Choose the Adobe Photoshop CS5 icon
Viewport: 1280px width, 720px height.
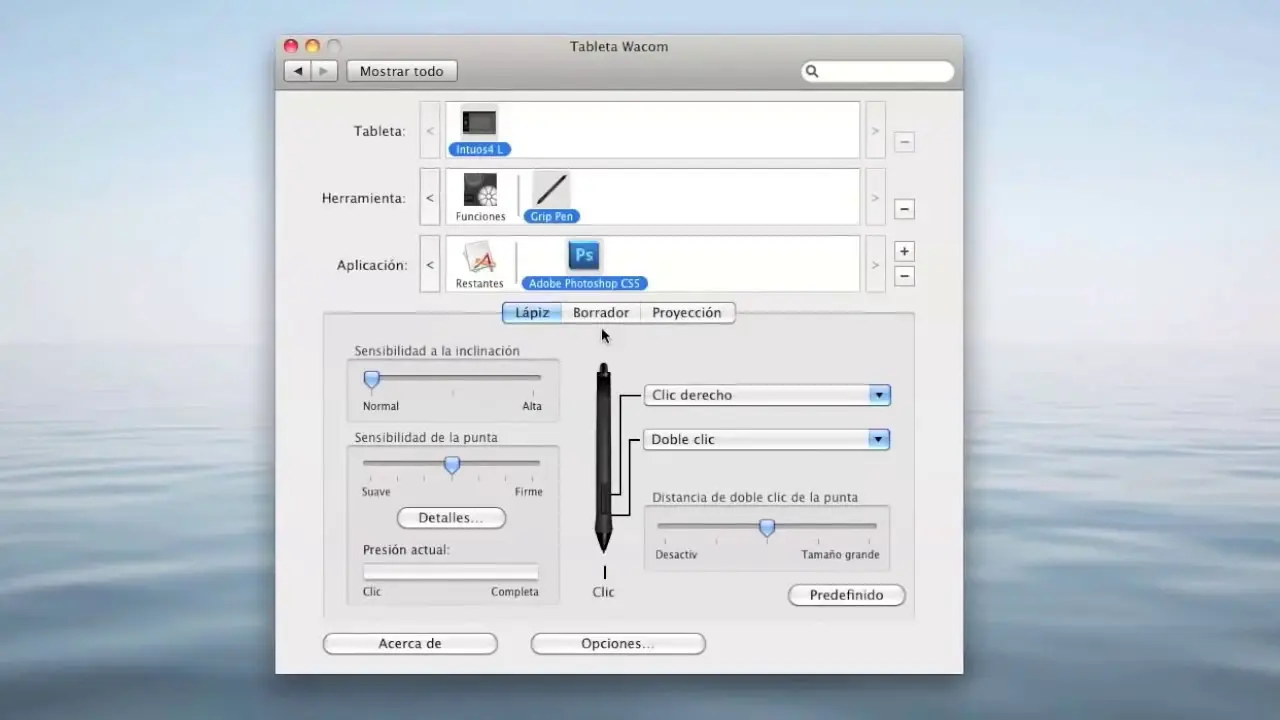pyautogui.click(x=584, y=257)
